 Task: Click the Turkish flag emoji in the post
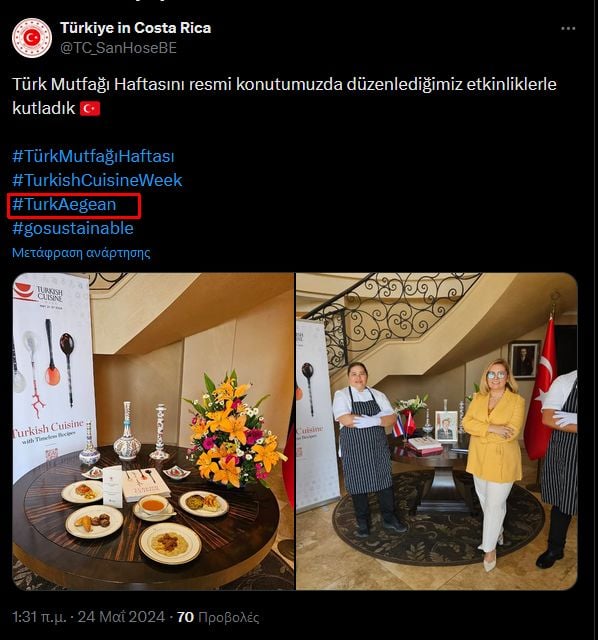coord(90,109)
